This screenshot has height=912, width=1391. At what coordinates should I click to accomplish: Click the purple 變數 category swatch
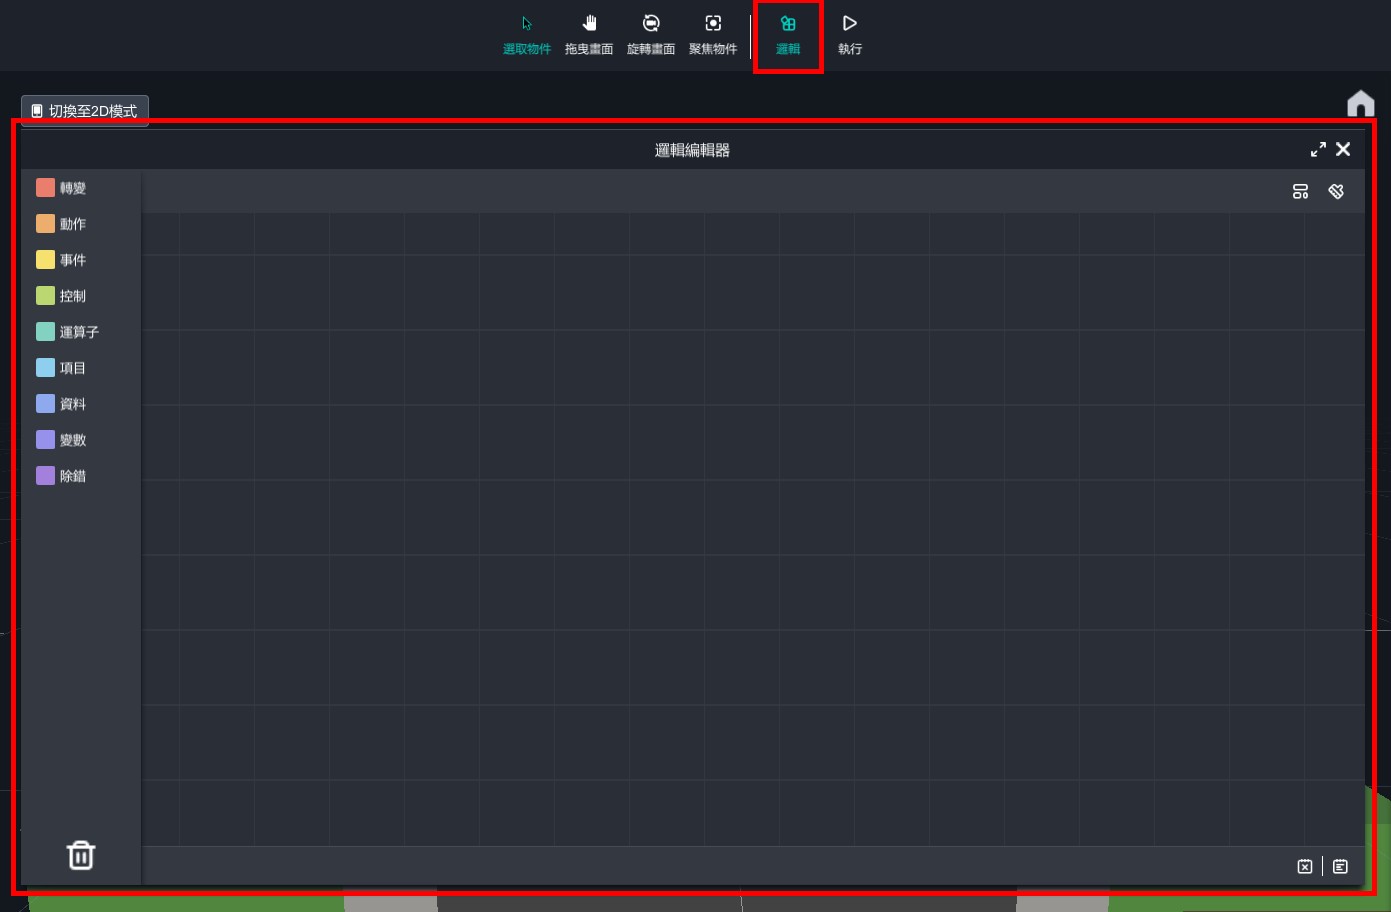pyautogui.click(x=46, y=440)
